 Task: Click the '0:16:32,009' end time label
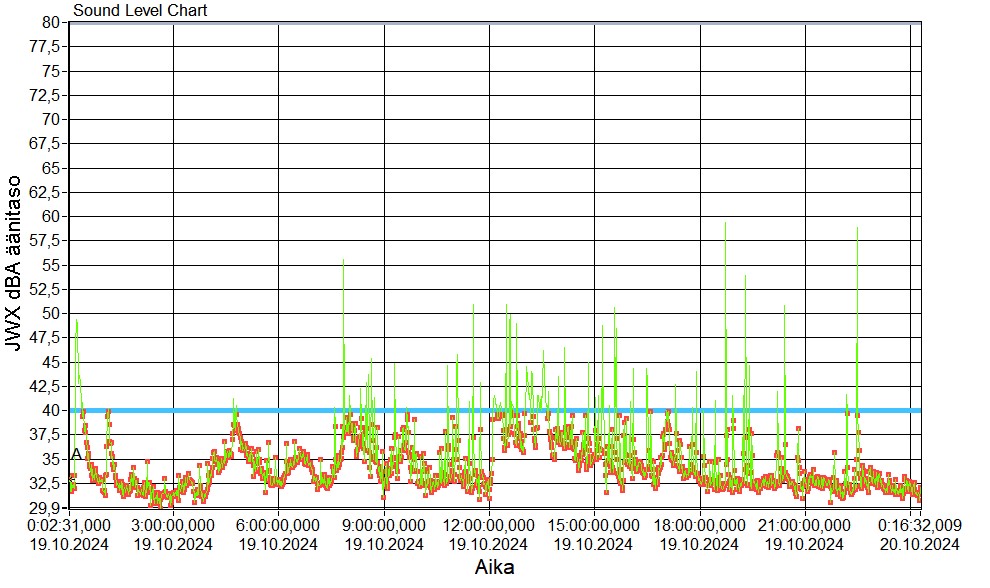(920, 525)
